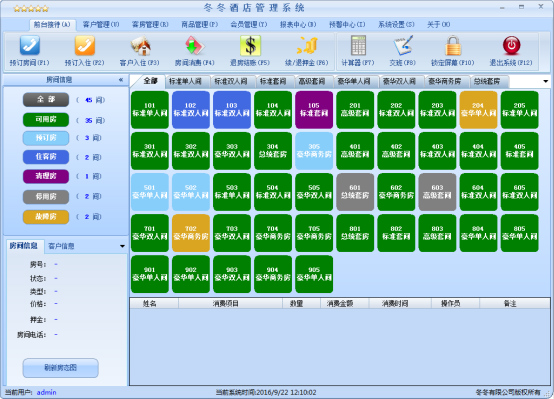Launch the 计算器 (F7) calculator icon
Screen dimensions: 554x399
[358, 46]
